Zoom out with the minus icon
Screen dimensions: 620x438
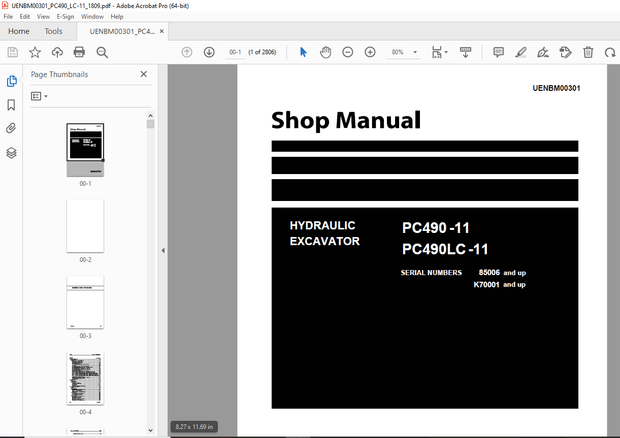pos(348,52)
